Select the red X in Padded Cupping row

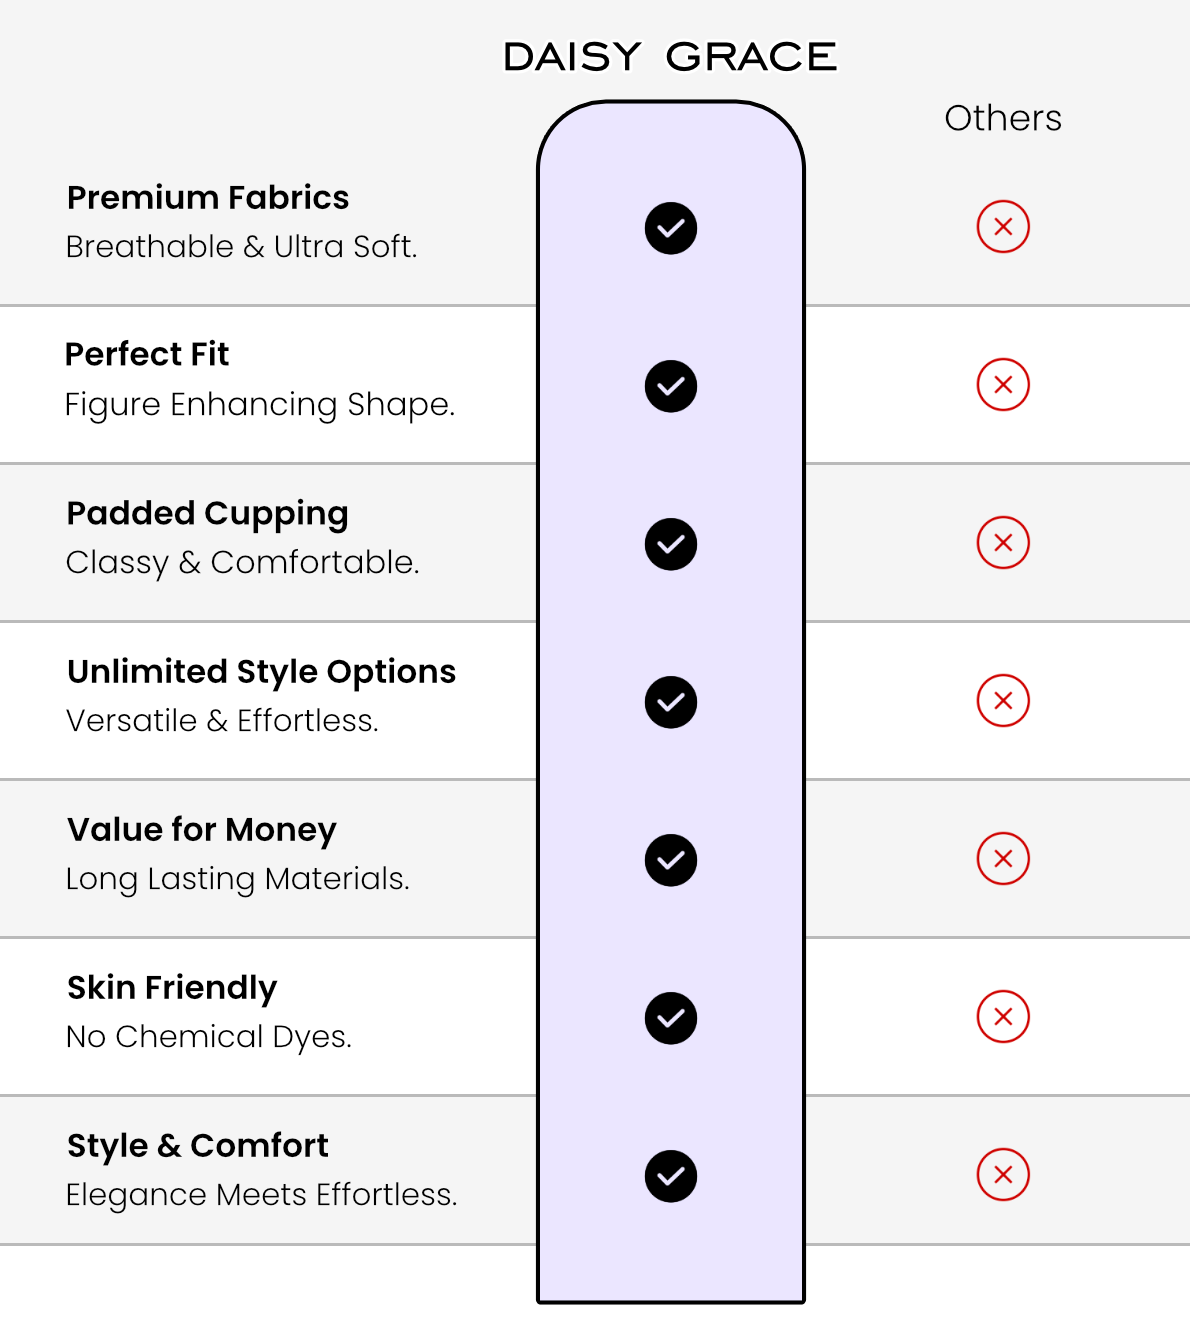click(1003, 542)
